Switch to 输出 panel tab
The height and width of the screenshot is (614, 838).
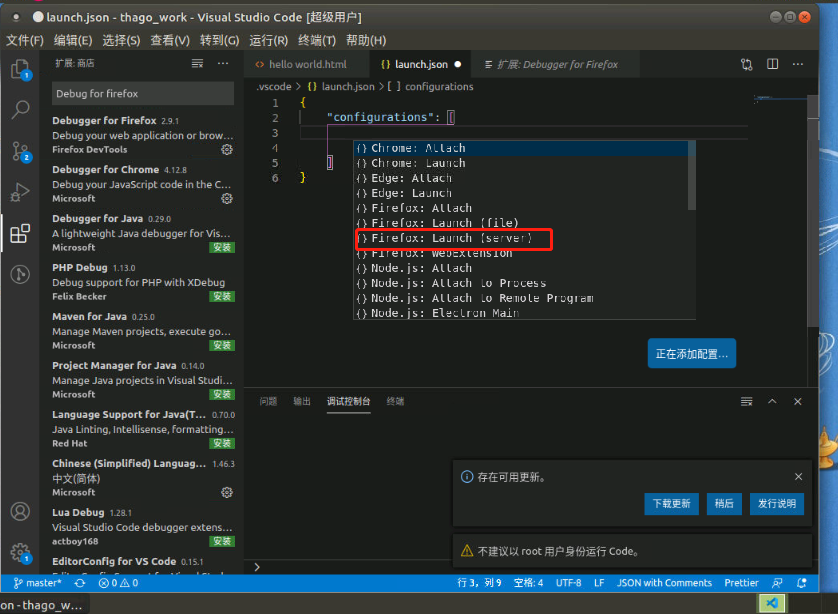click(x=302, y=401)
